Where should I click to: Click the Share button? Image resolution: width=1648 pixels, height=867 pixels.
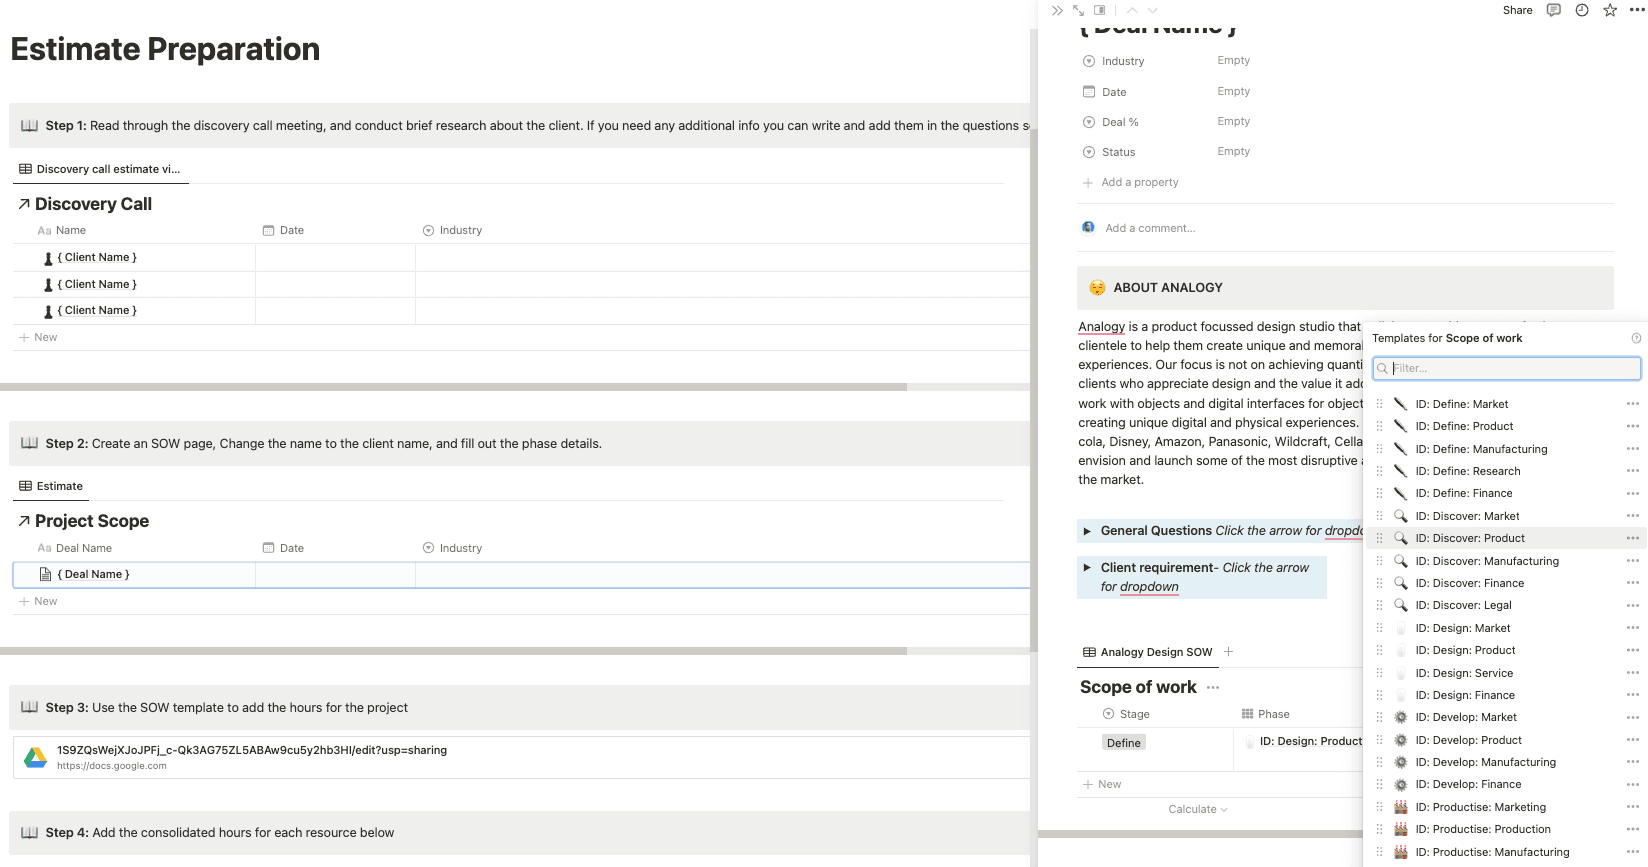pos(1517,10)
